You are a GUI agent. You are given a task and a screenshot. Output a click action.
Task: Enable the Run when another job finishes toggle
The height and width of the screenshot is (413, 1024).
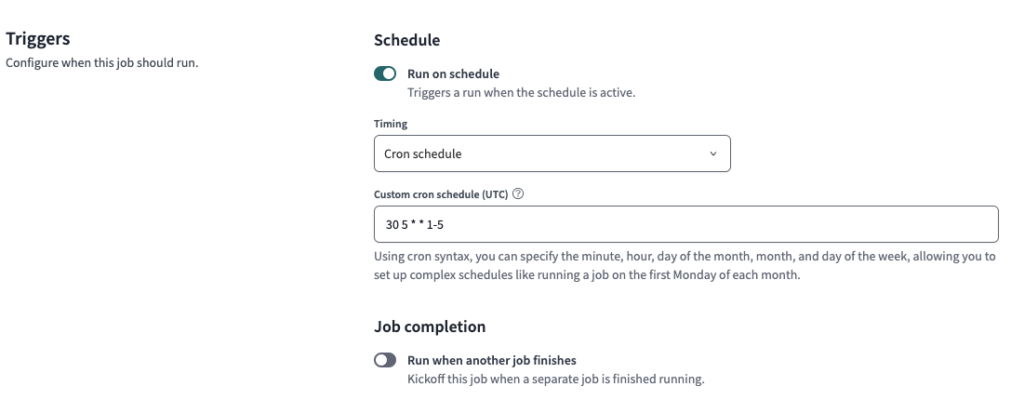(x=384, y=360)
